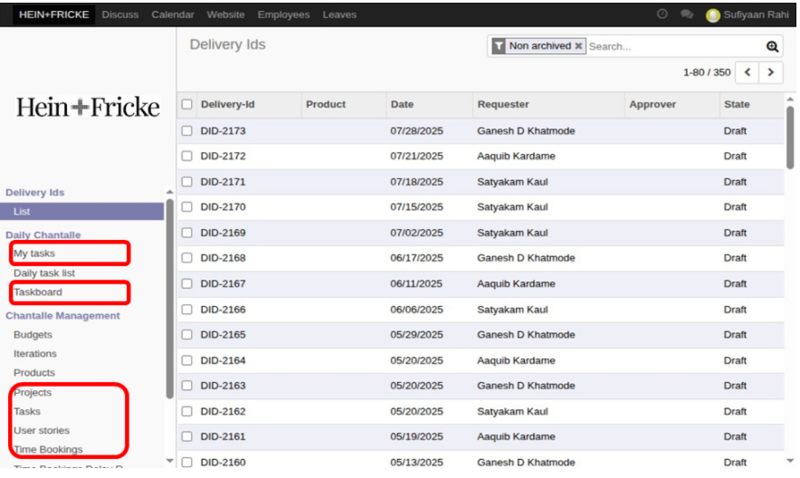The image size is (800, 478).
Task: Select the DID-2168 row checkbox
Action: pyautogui.click(x=187, y=258)
